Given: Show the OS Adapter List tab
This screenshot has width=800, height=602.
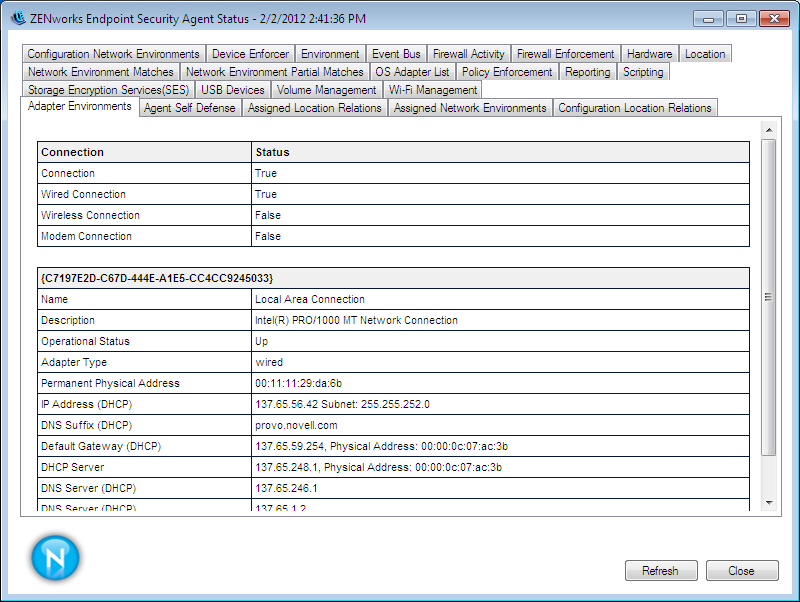Looking at the screenshot, I should 412,72.
